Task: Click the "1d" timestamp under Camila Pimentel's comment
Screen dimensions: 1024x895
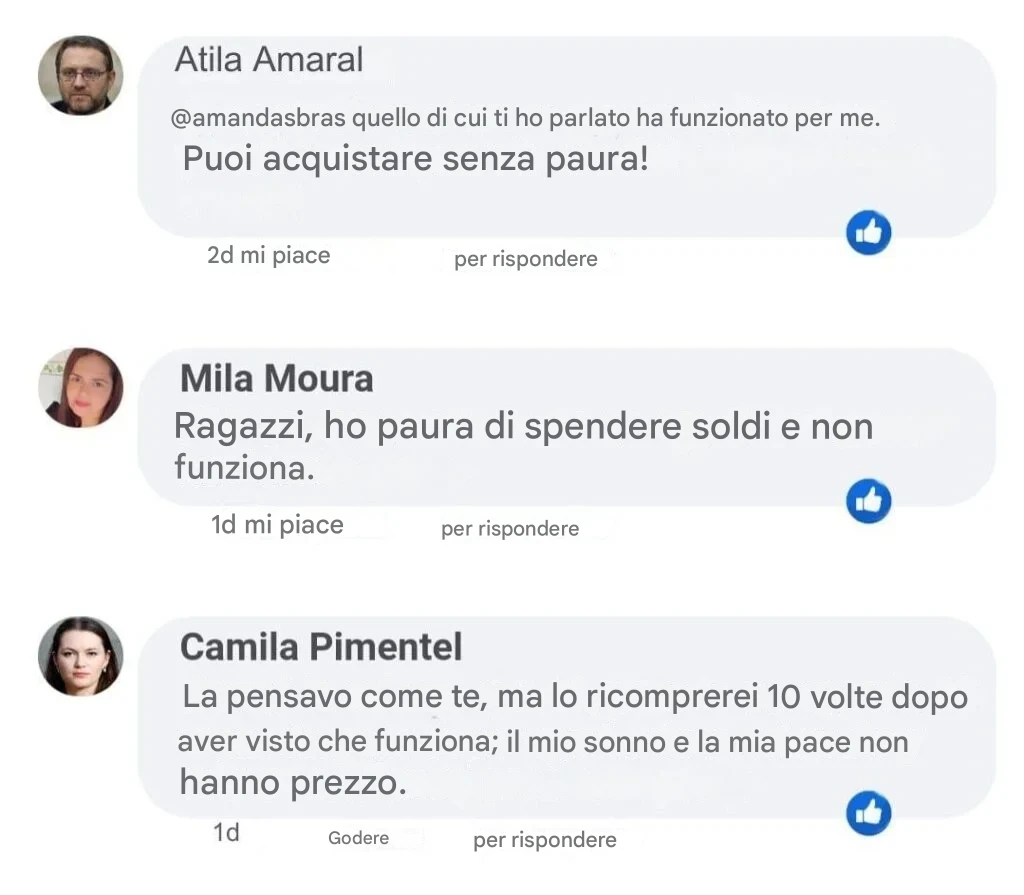Action: [226, 833]
